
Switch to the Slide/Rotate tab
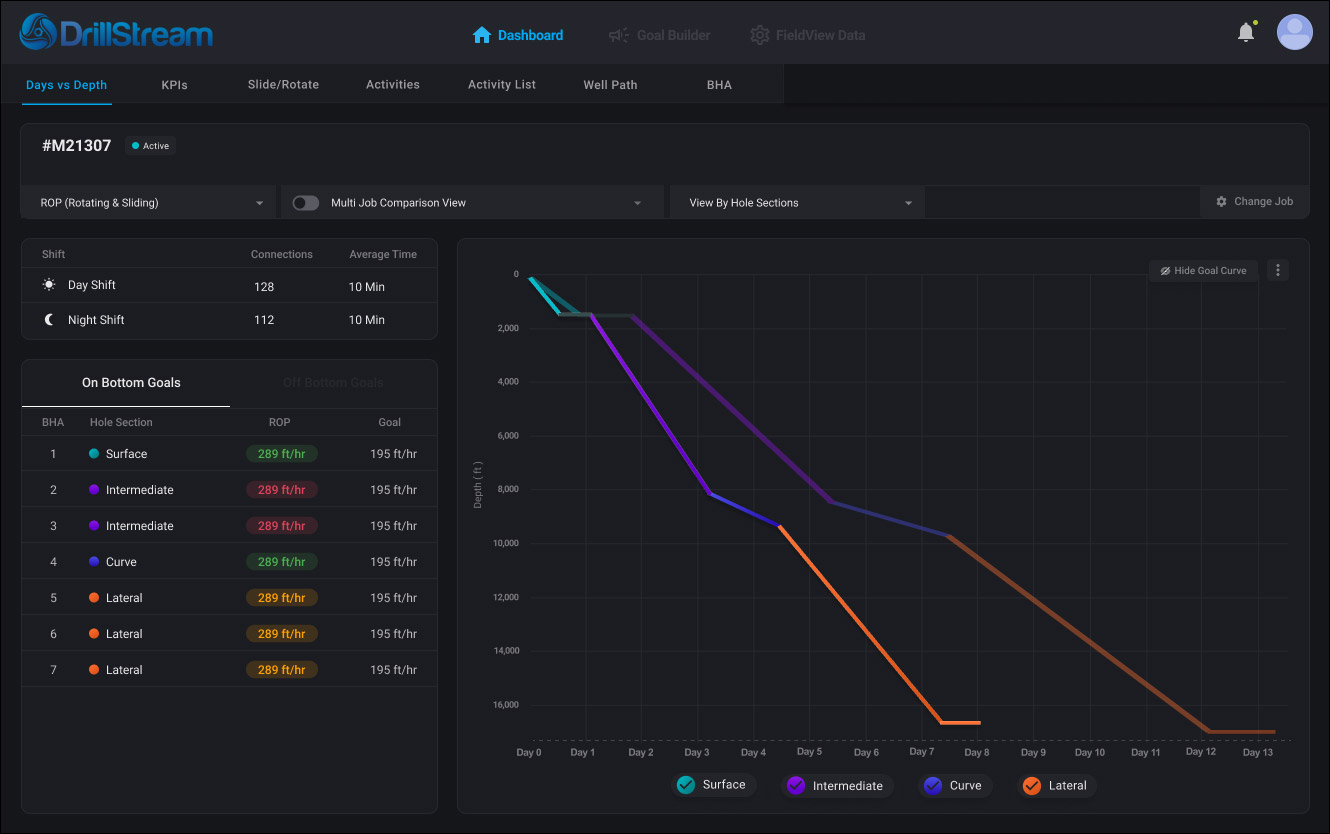[x=283, y=85]
